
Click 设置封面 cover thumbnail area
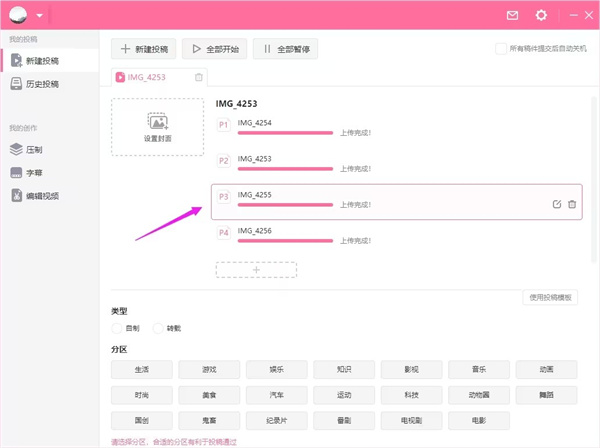tap(157, 127)
